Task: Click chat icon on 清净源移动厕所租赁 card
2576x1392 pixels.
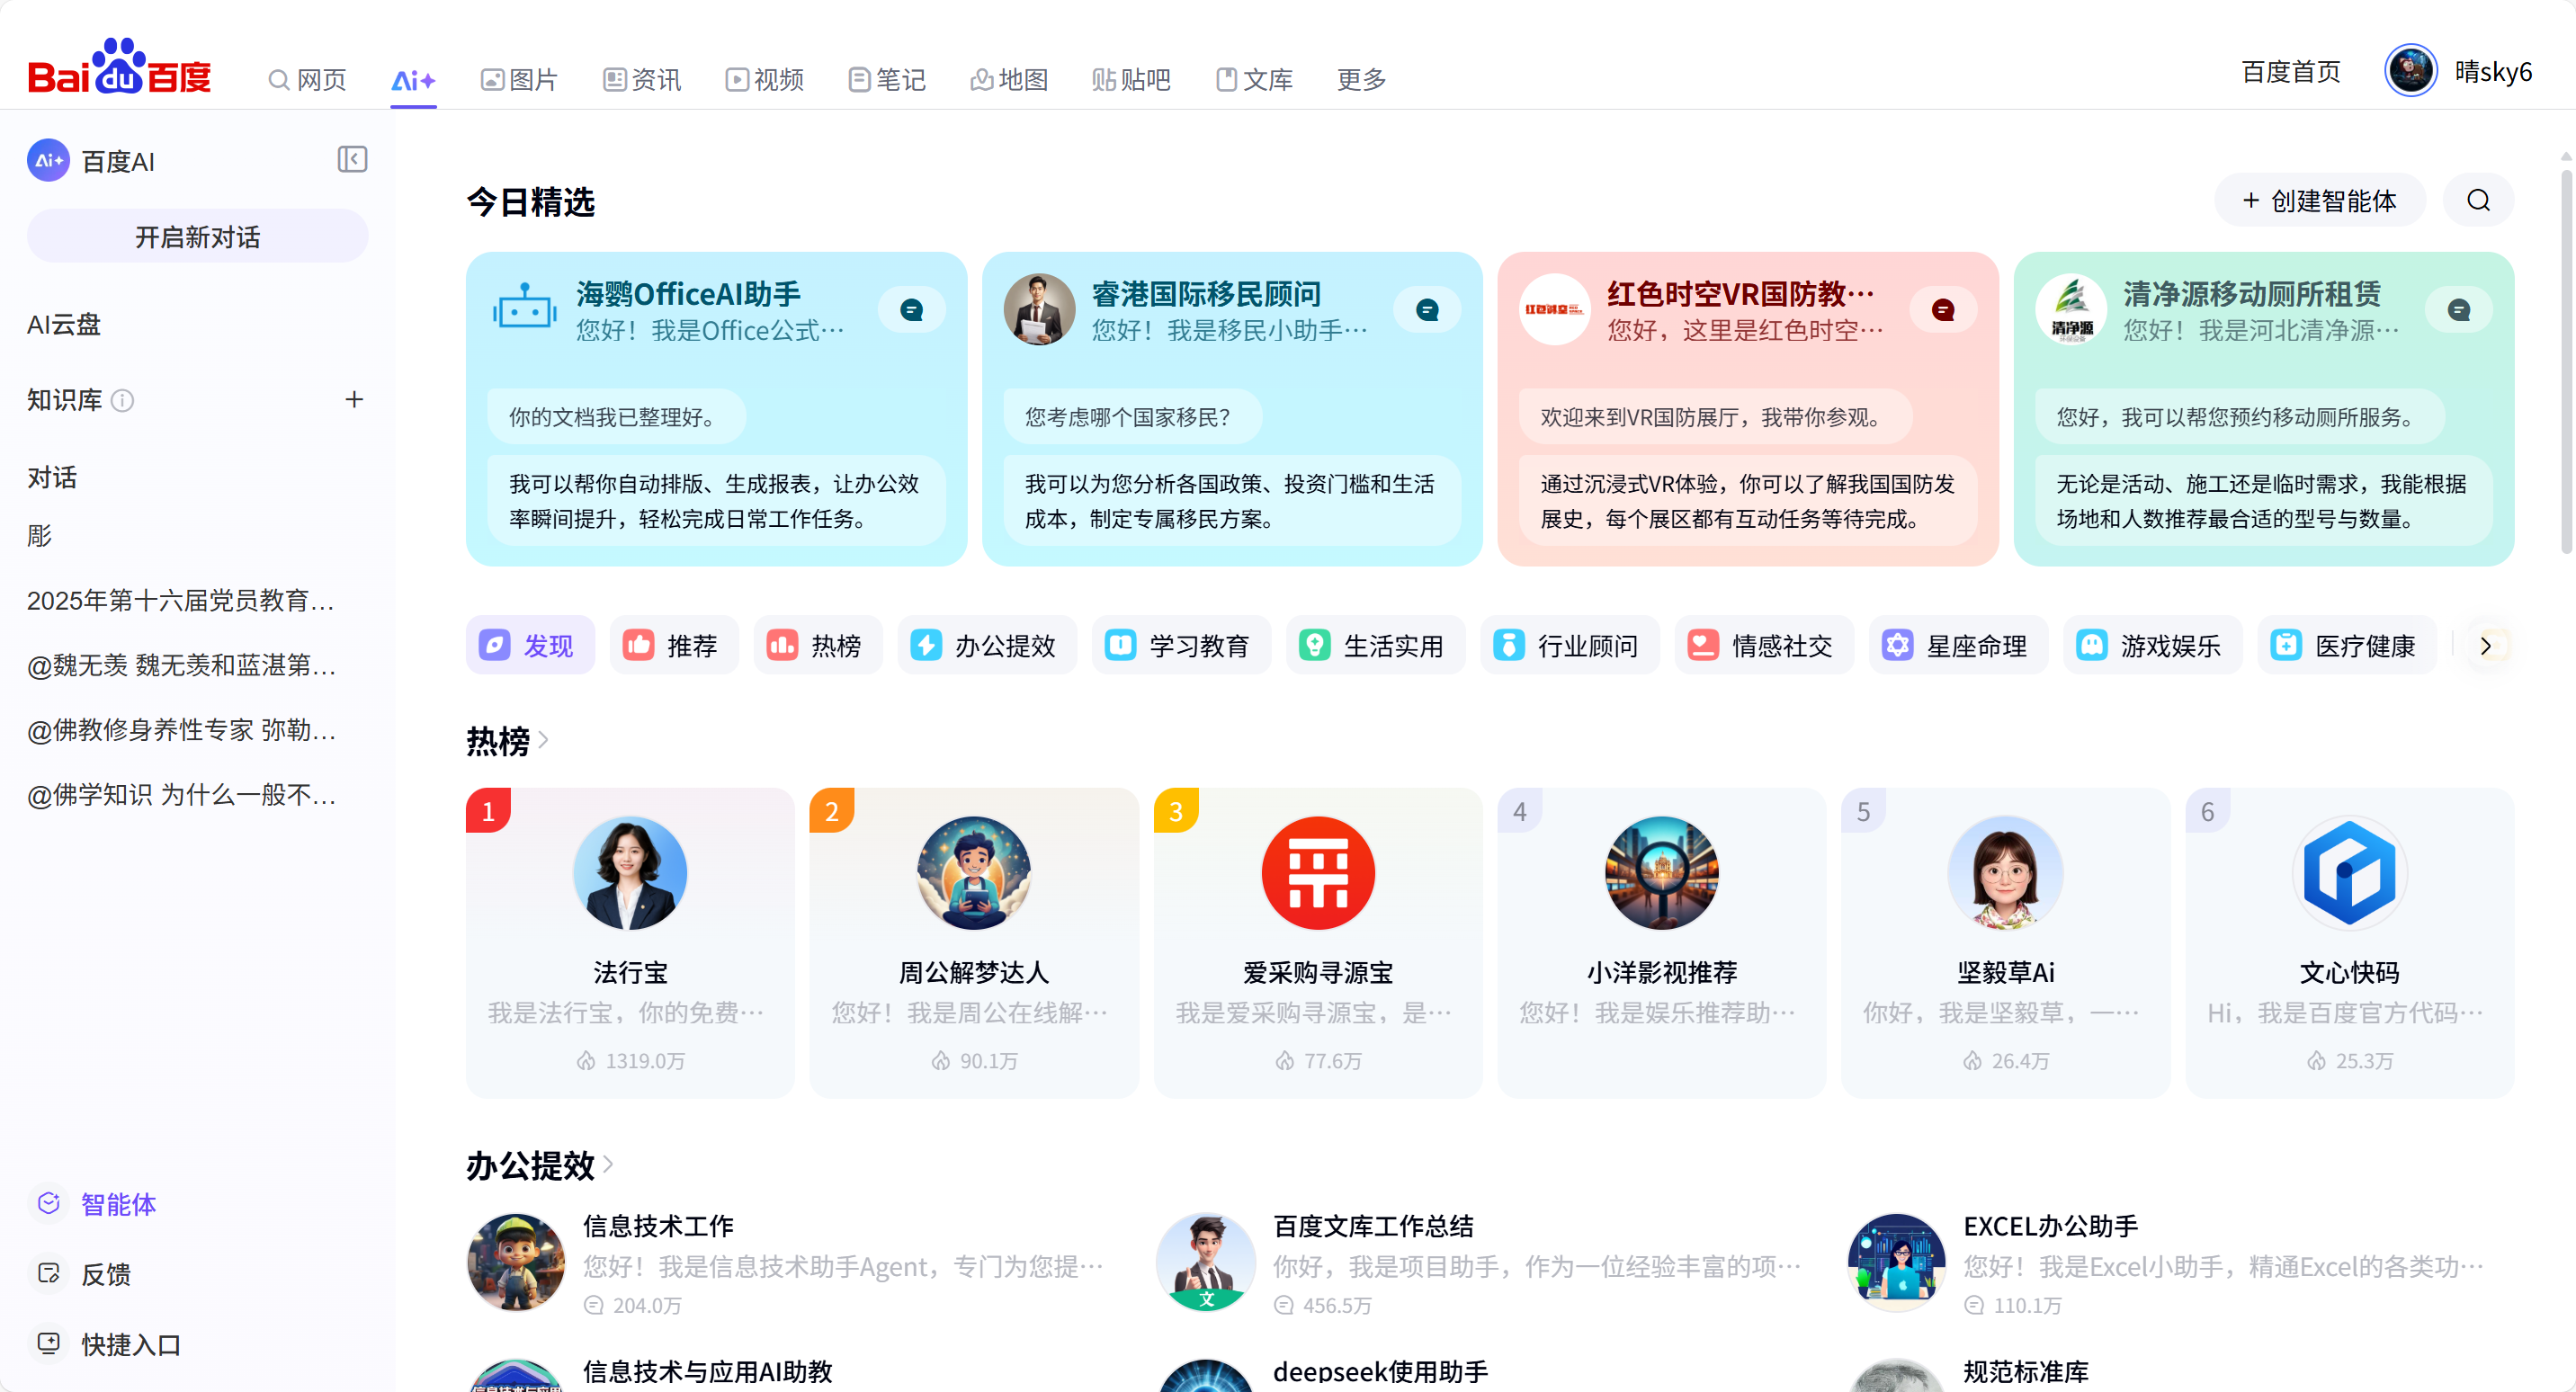Action: click(x=2459, y=310)
